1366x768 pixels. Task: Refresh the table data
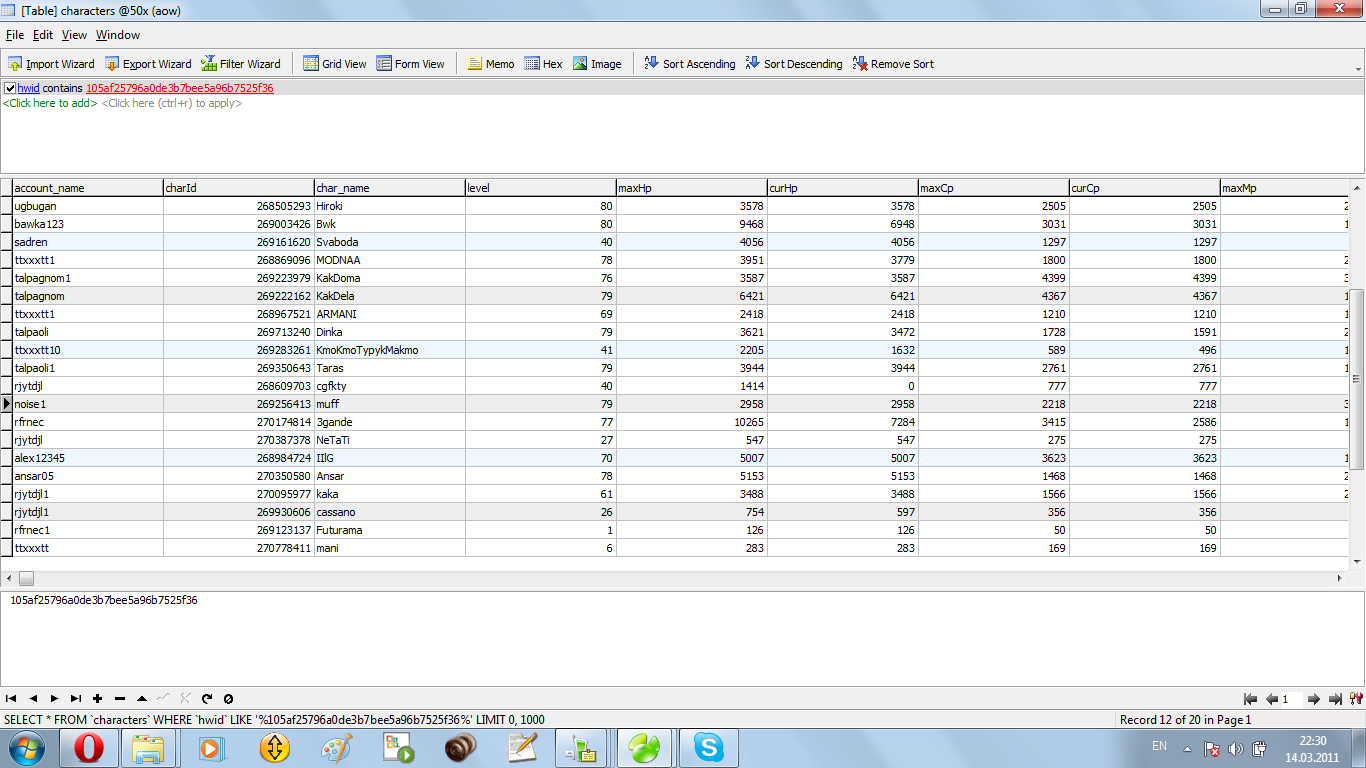(x=207, y=699)
